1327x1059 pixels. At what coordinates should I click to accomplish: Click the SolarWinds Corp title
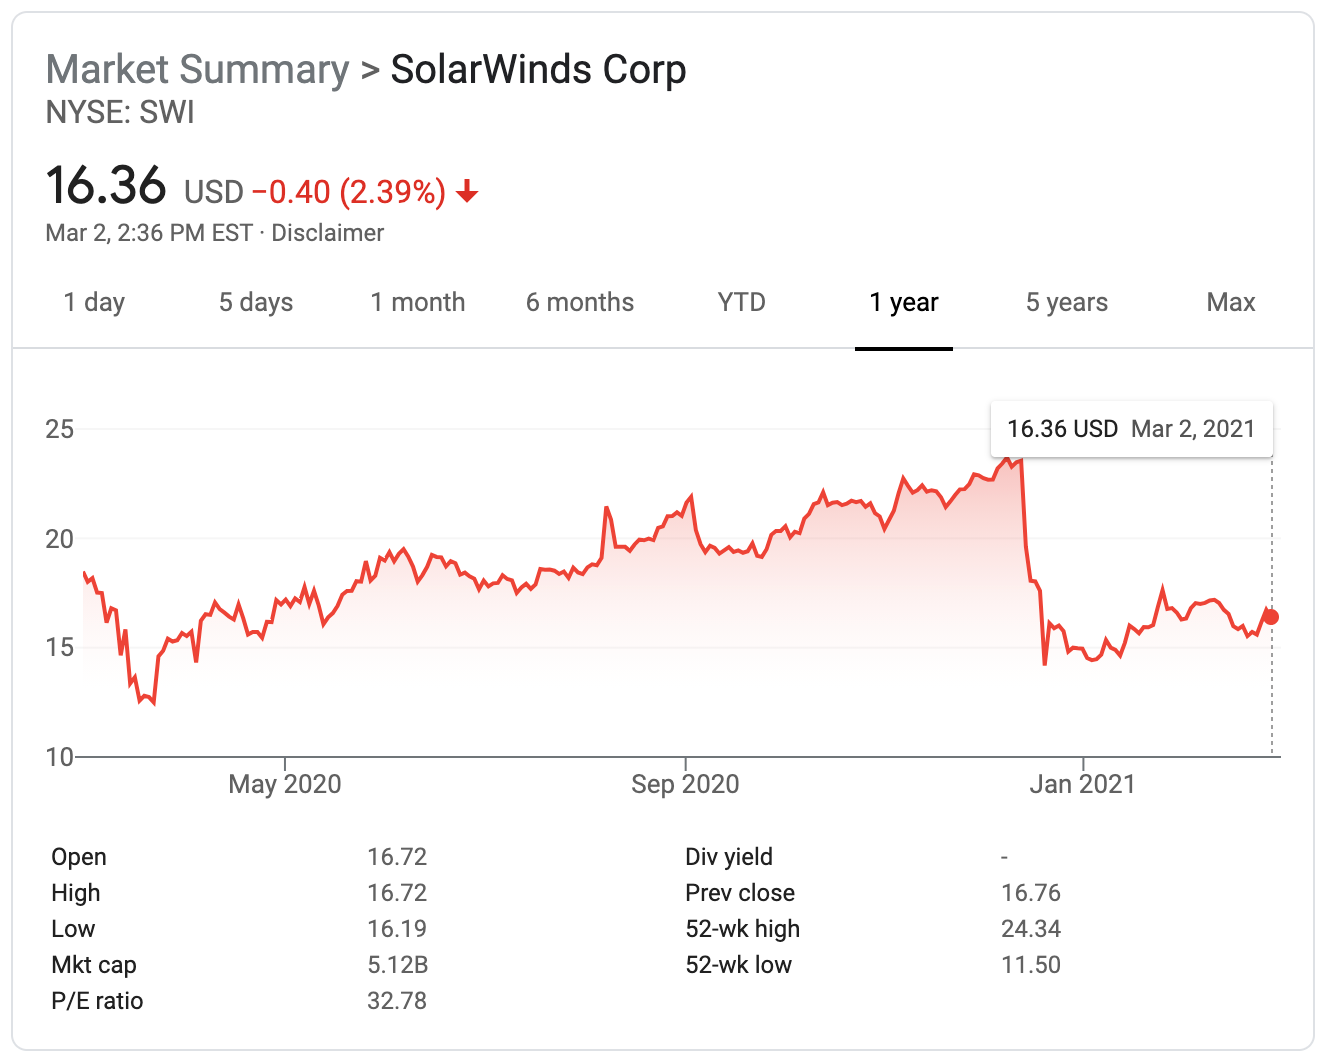538,70
